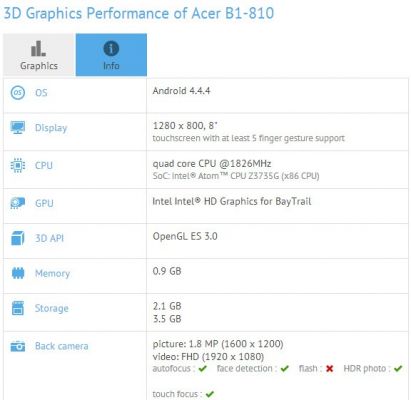The height and width of the screenshot is (400, 411).
Task: Open the Graphics tab
Action: pyautogui.click(x=39, y=55)
